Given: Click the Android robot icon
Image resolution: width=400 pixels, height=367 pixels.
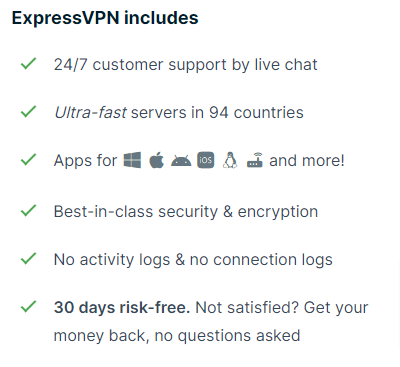Looking at the screenshot, I should coord(181,161).
